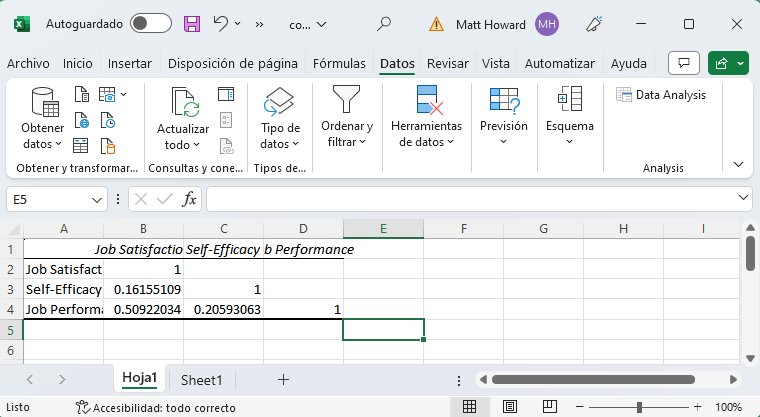
Task: Open the search magnifier in title bar
Action: click(x=384, y=23)
